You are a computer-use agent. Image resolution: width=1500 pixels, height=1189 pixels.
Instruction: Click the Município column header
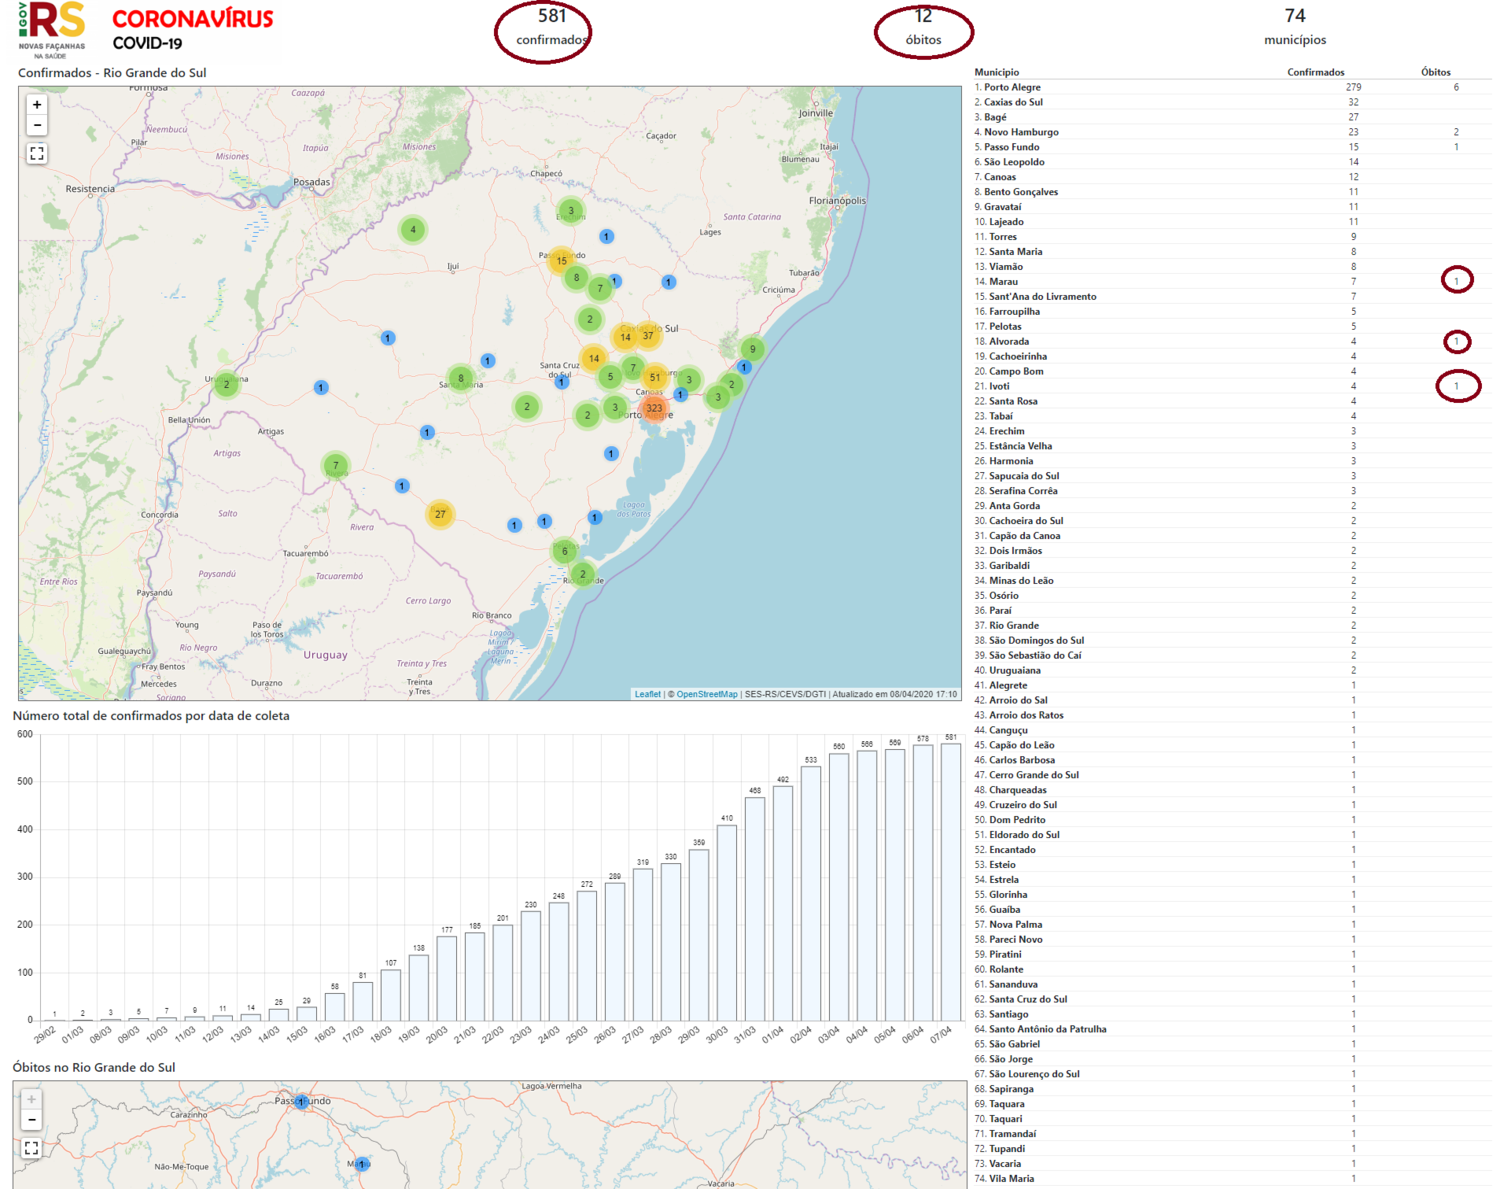click(997, 72)
